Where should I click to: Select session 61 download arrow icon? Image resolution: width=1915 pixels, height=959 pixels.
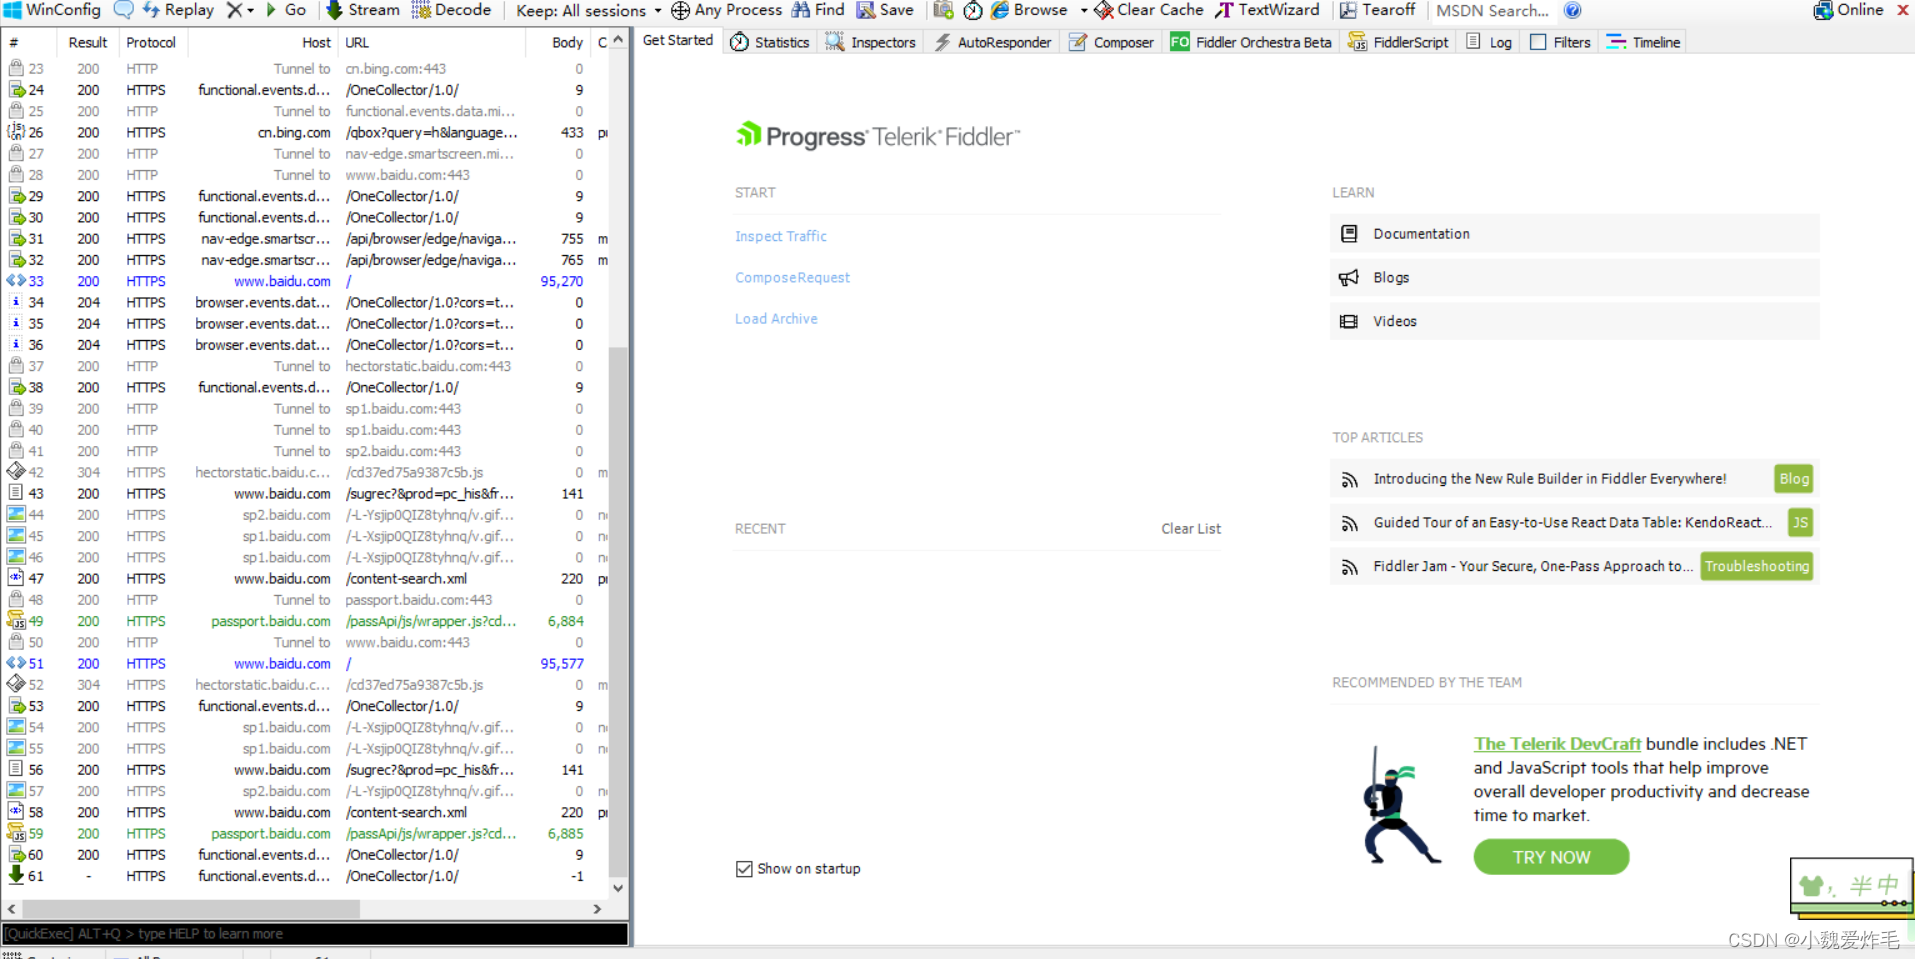pyautogui.click(x=16, y=875)
